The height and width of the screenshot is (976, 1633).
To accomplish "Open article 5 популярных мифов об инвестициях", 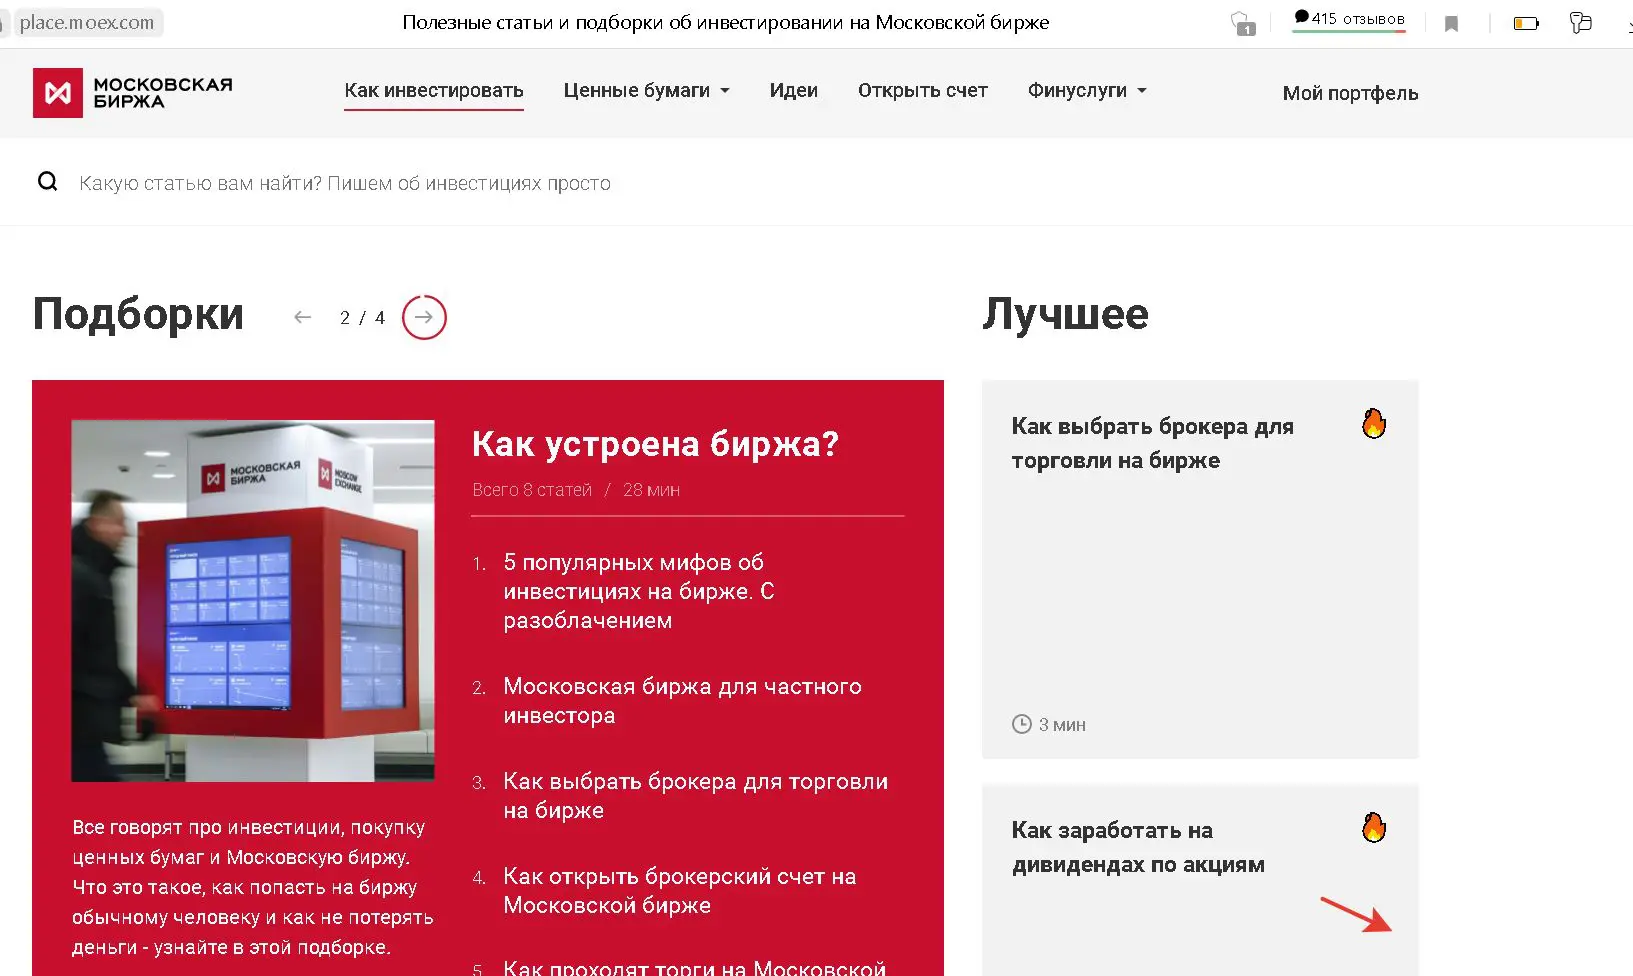I will pyautogui.click(x=639, y=591).
